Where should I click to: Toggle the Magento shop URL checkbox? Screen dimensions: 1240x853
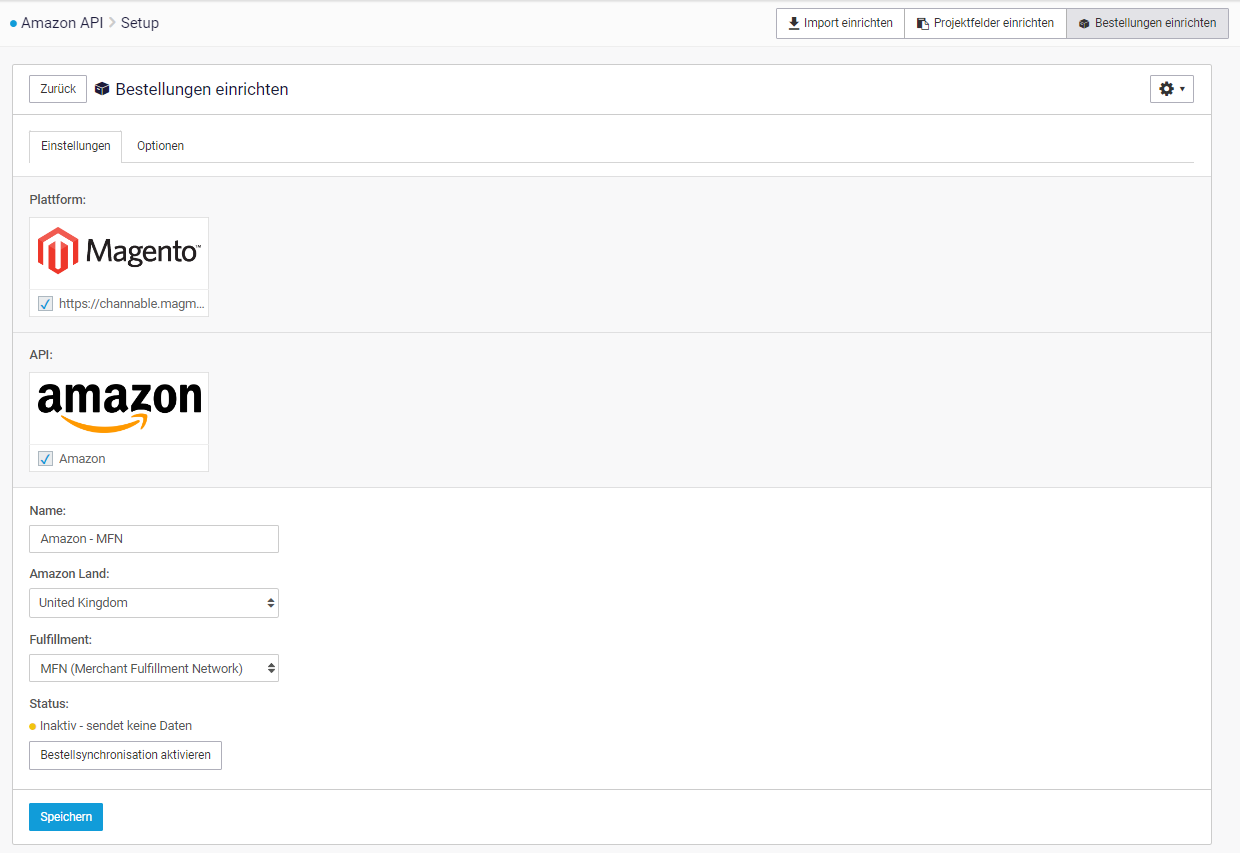[45, 303]
